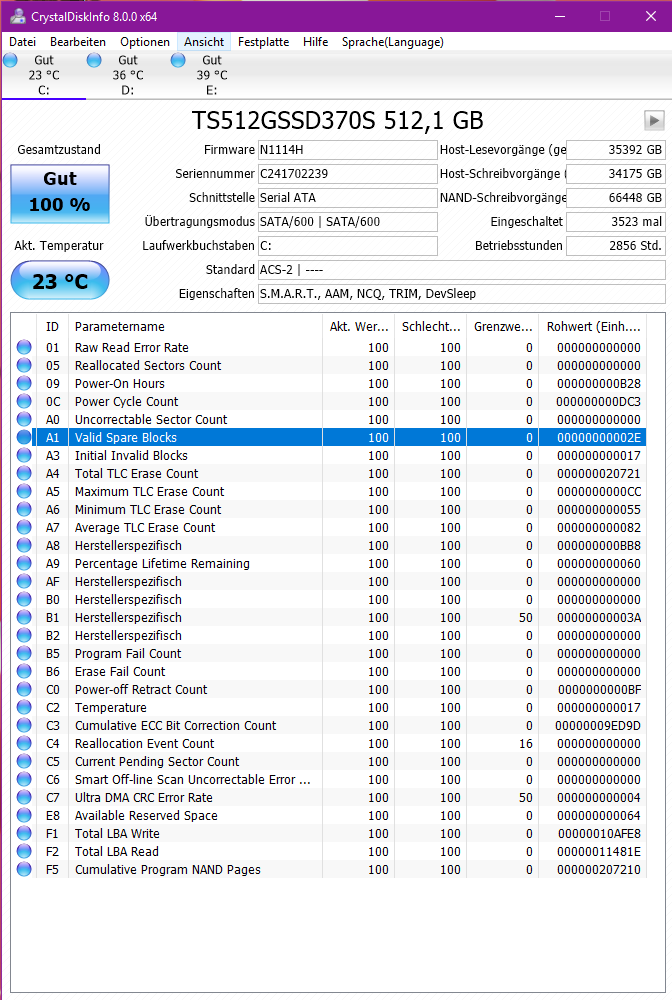672x1000 pixels.
Task: Click the NAND-Schreibvorgänge value 66448 GB
Action: (x=616, y=198)
